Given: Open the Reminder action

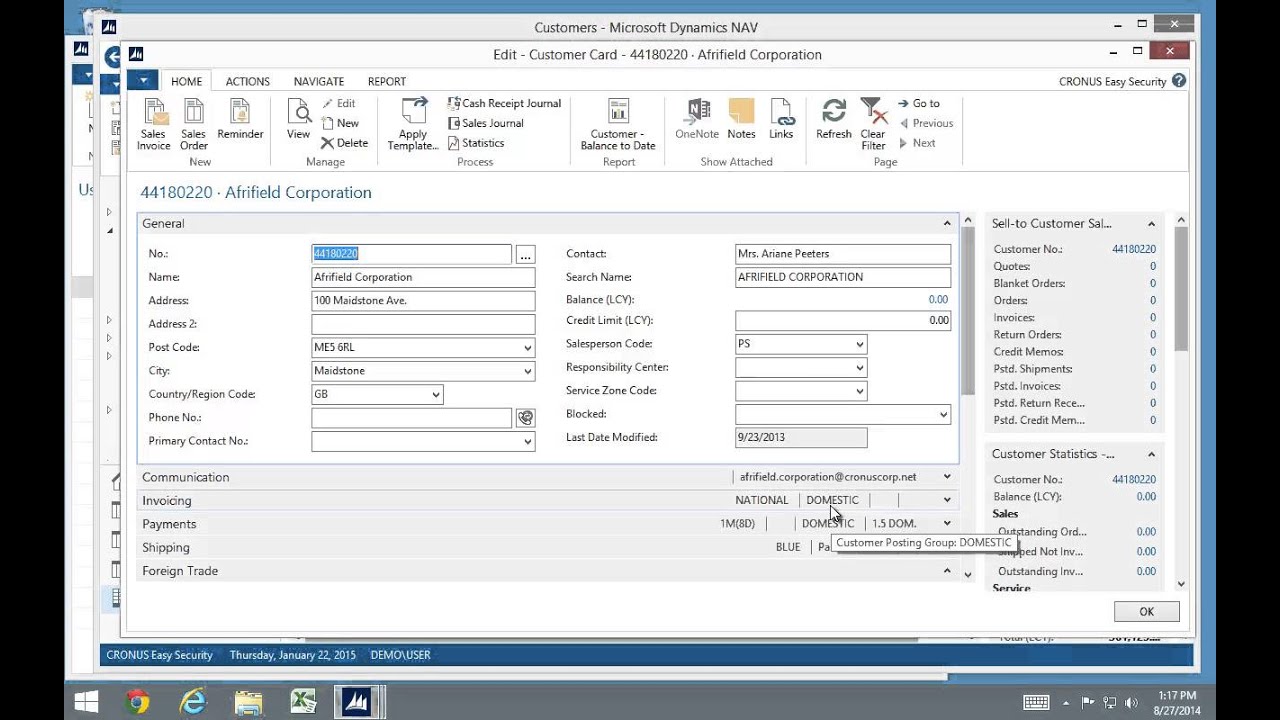Looking at the screenshot, I should click(240, 119).
